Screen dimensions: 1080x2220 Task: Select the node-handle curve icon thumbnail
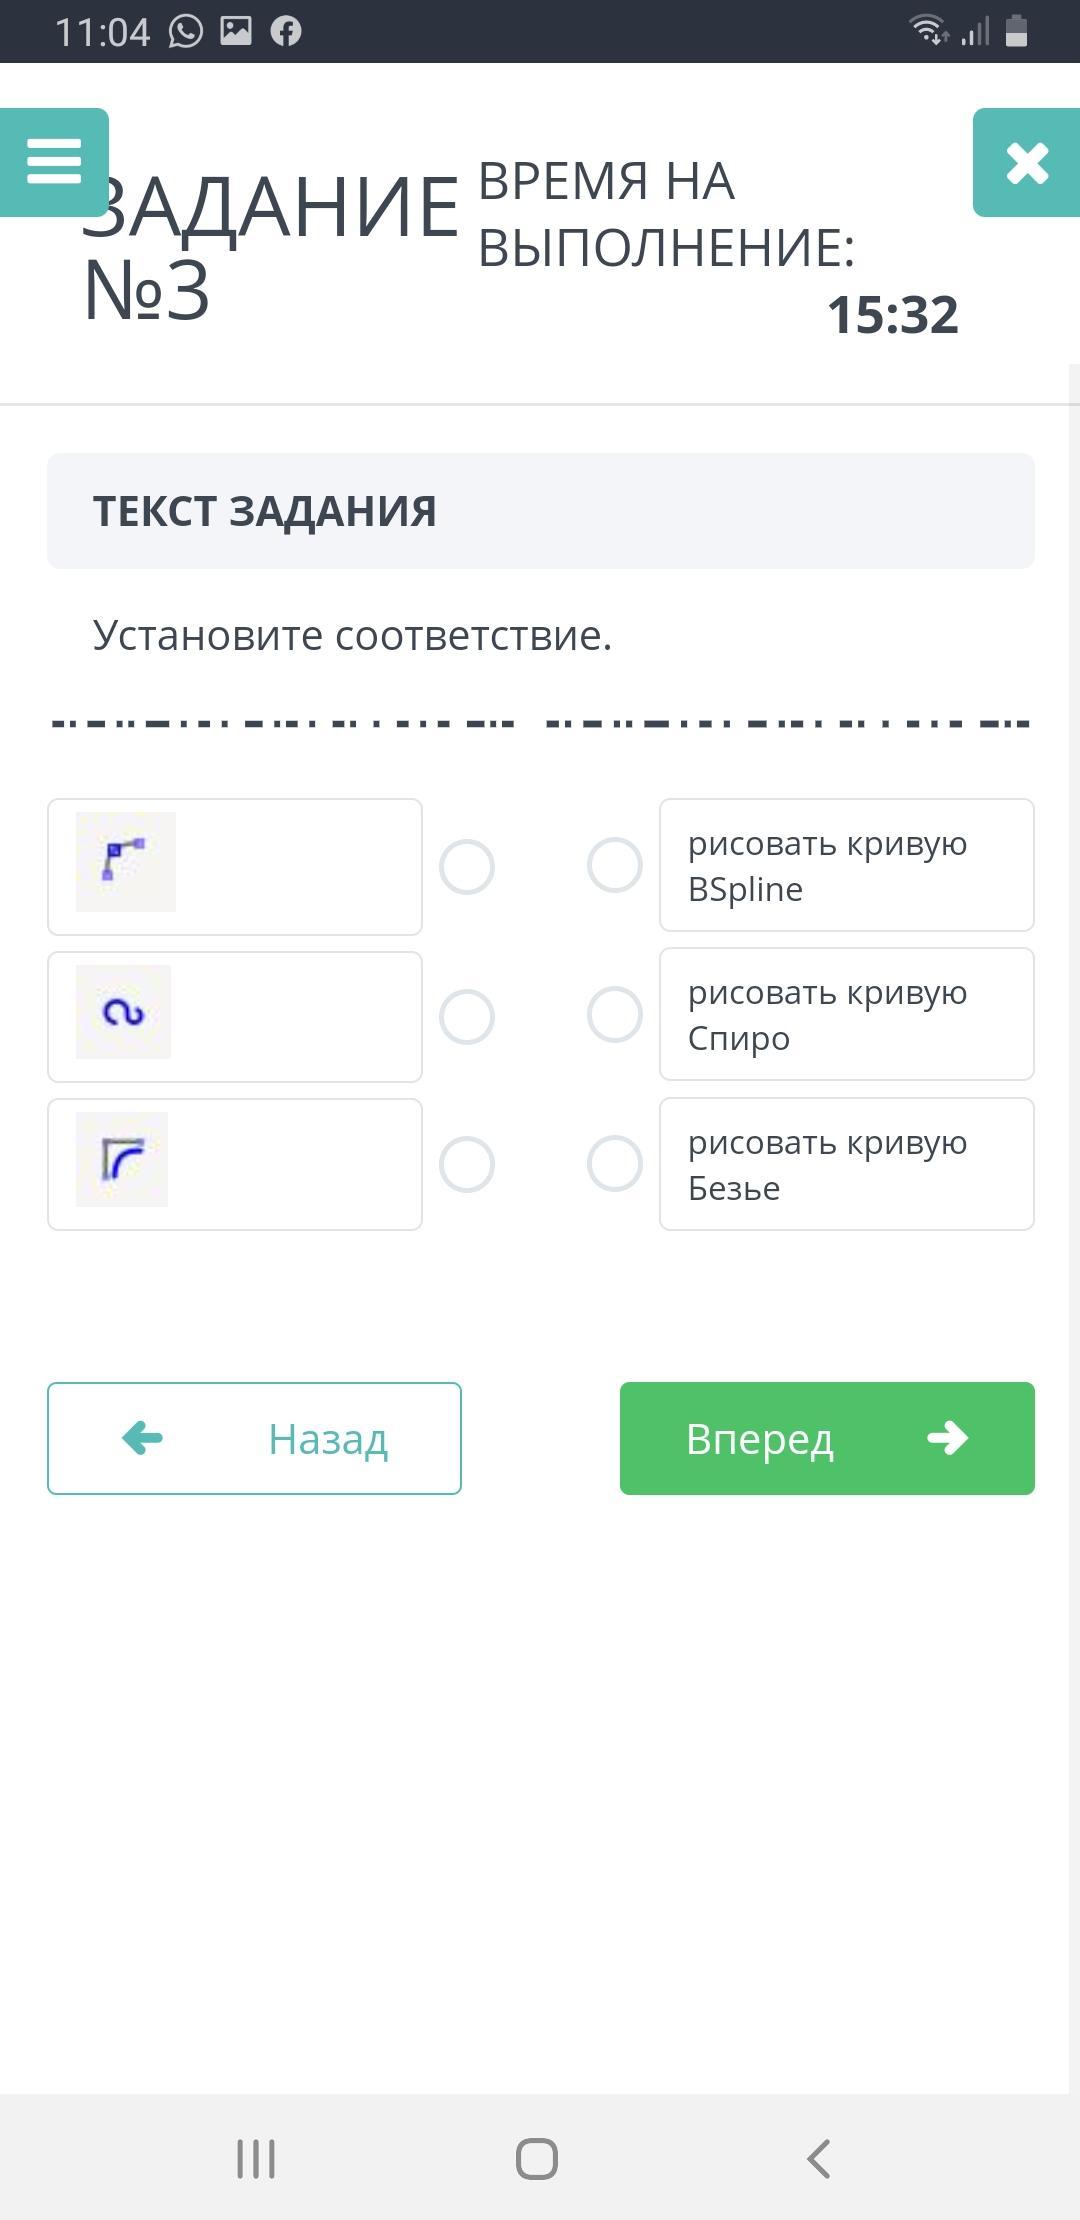point(126,862)
